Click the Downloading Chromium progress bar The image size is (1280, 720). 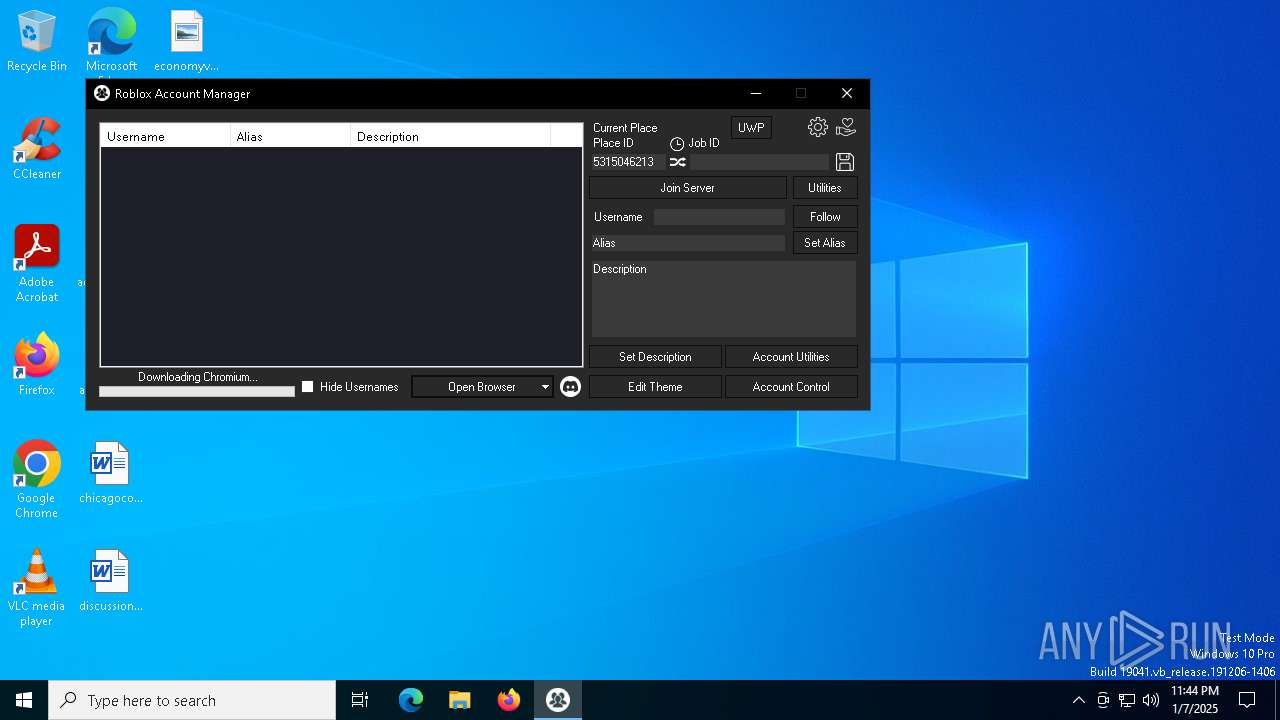pos(197,392)
